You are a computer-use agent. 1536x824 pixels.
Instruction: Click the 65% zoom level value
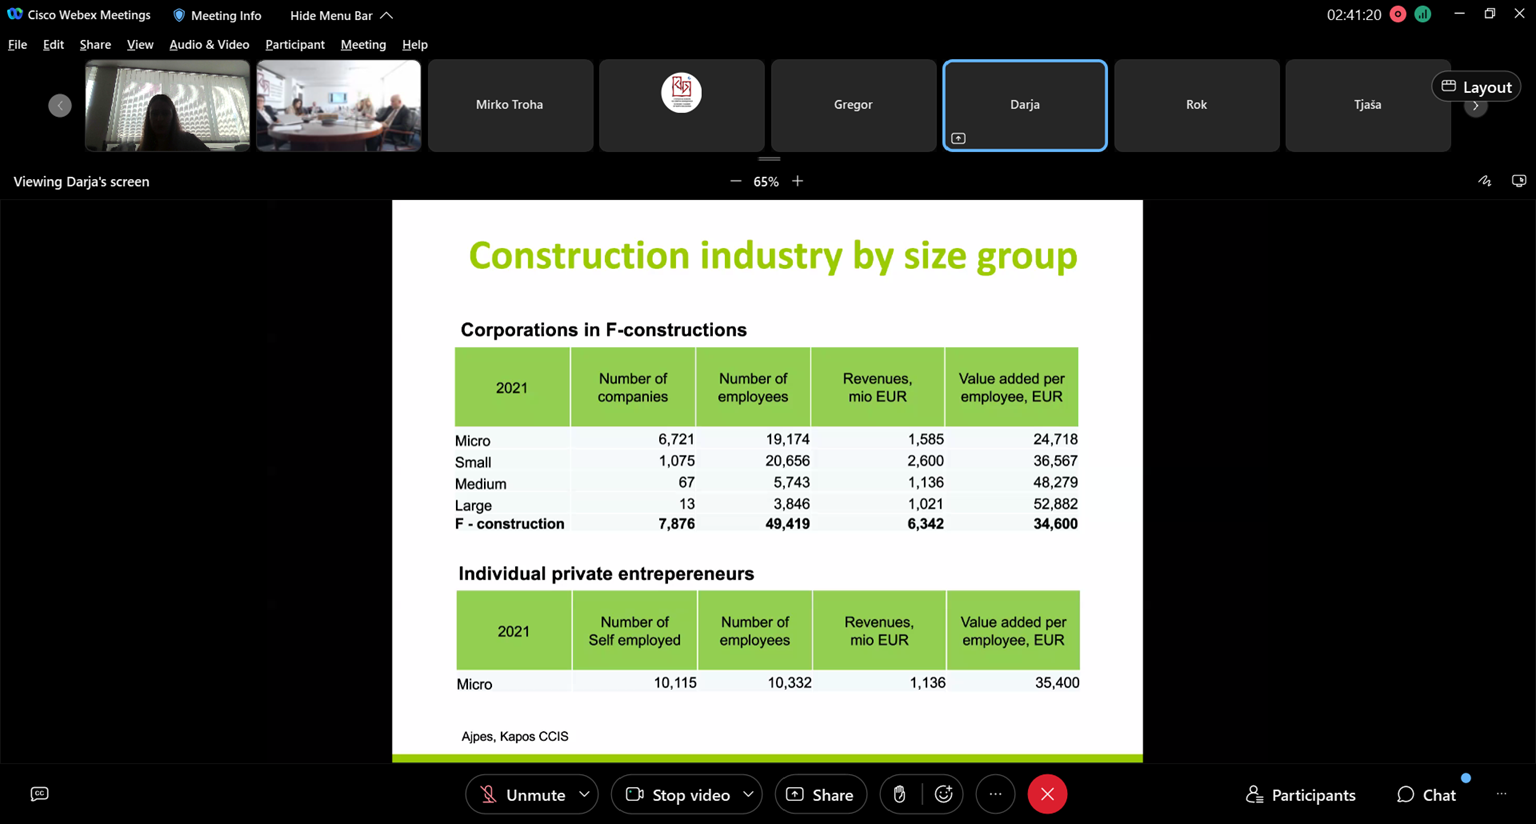pyautogui.click(x=766, y=181)
